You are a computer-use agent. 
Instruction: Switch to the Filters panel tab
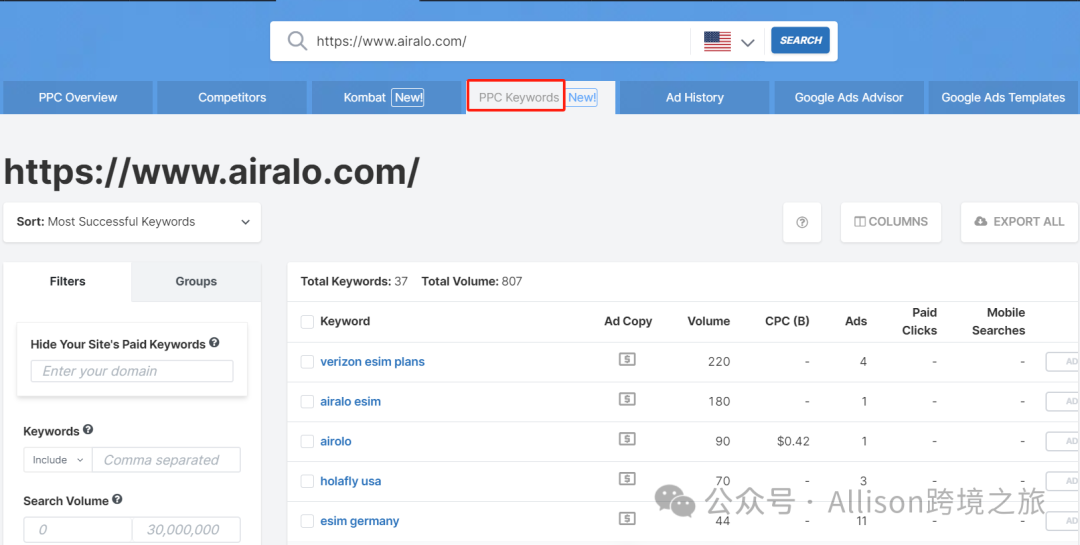(68, 281)
